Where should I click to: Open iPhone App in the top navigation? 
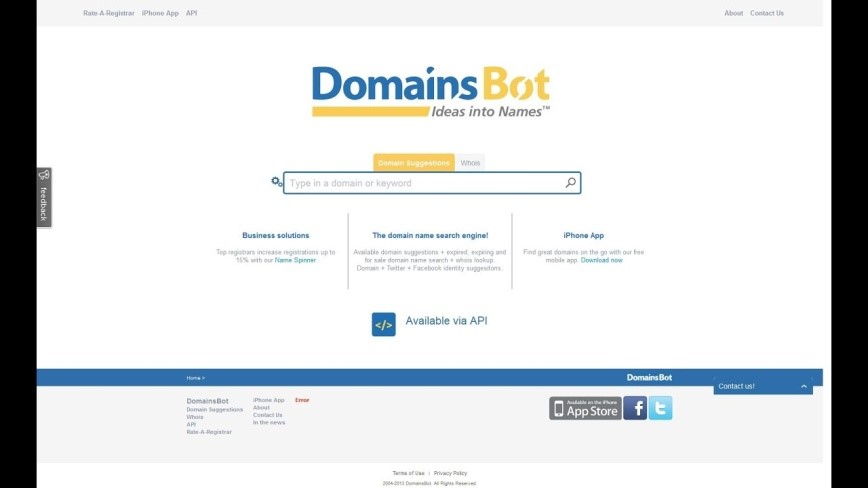[x=160, y=13]
